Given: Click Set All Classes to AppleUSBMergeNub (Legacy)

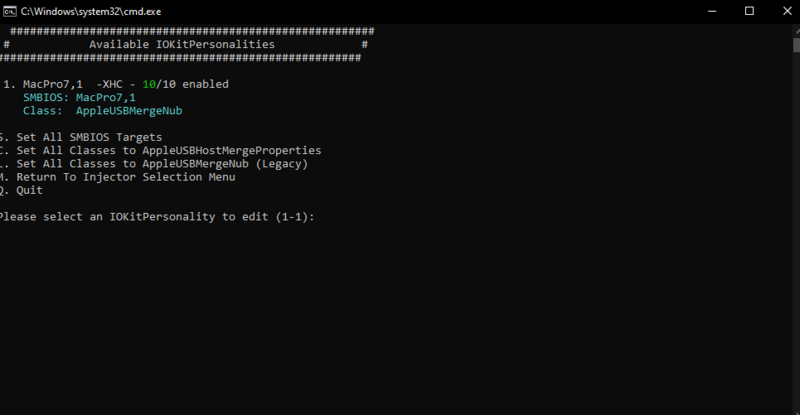Looking at the screenshot, I should pyautogui.click(x=158, y=163).
